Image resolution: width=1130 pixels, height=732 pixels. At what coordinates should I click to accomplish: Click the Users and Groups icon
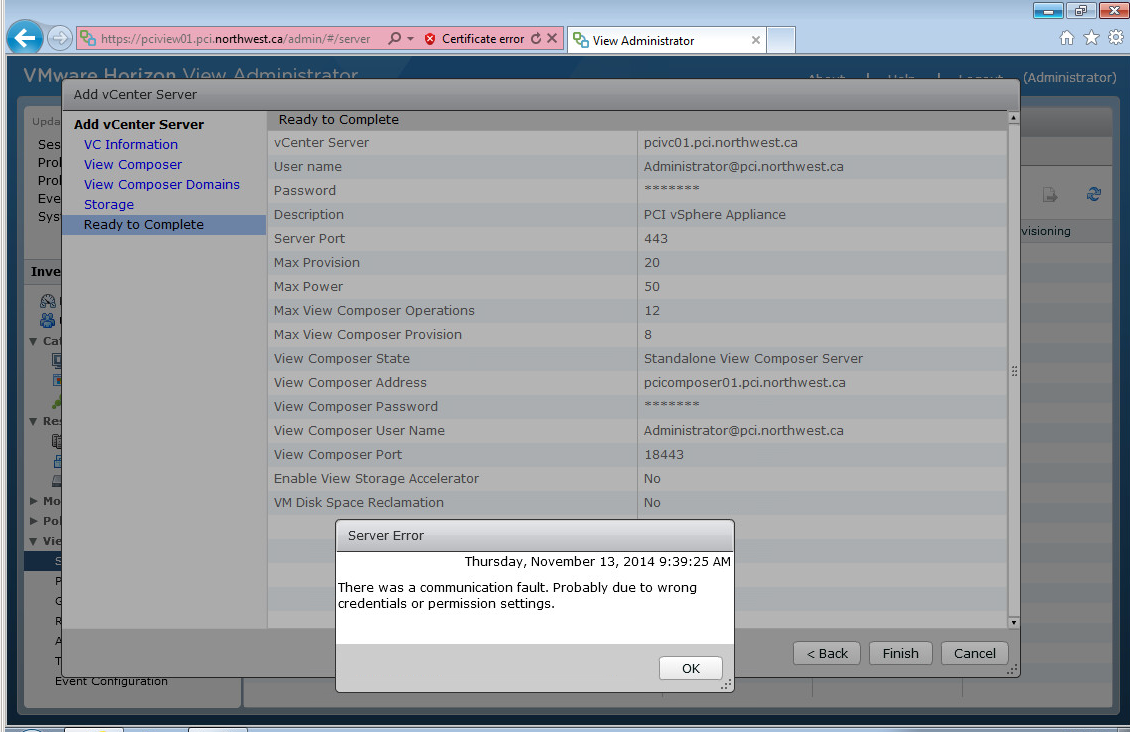coord(48,320)
